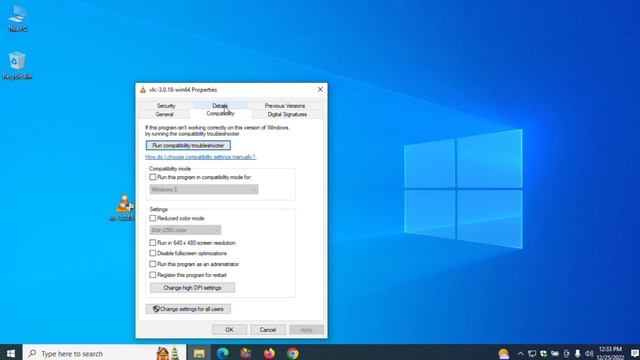Viewport: 640px width, 360px height.
Task: Switch to the Security tab
Action: click(x=166, y=106)
